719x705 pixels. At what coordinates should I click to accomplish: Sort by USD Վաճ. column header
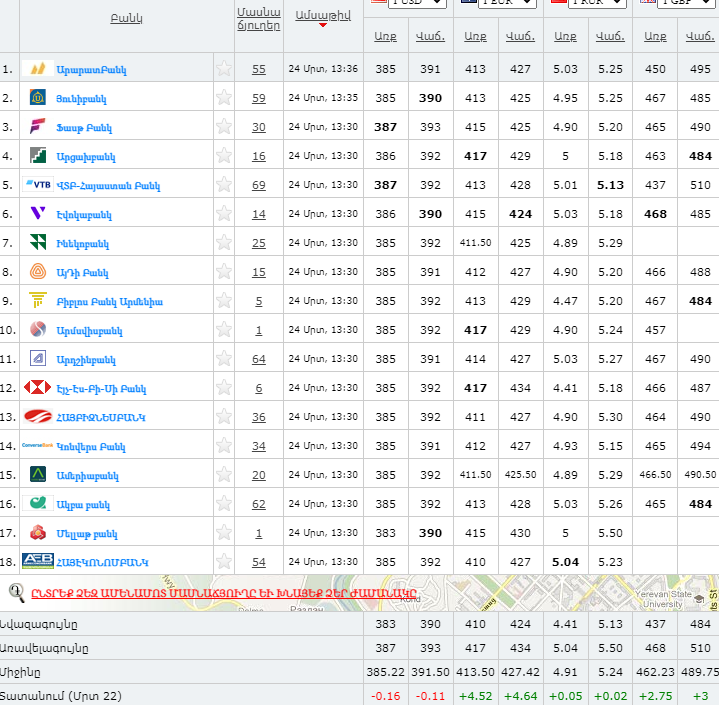[x=430, y=36]
